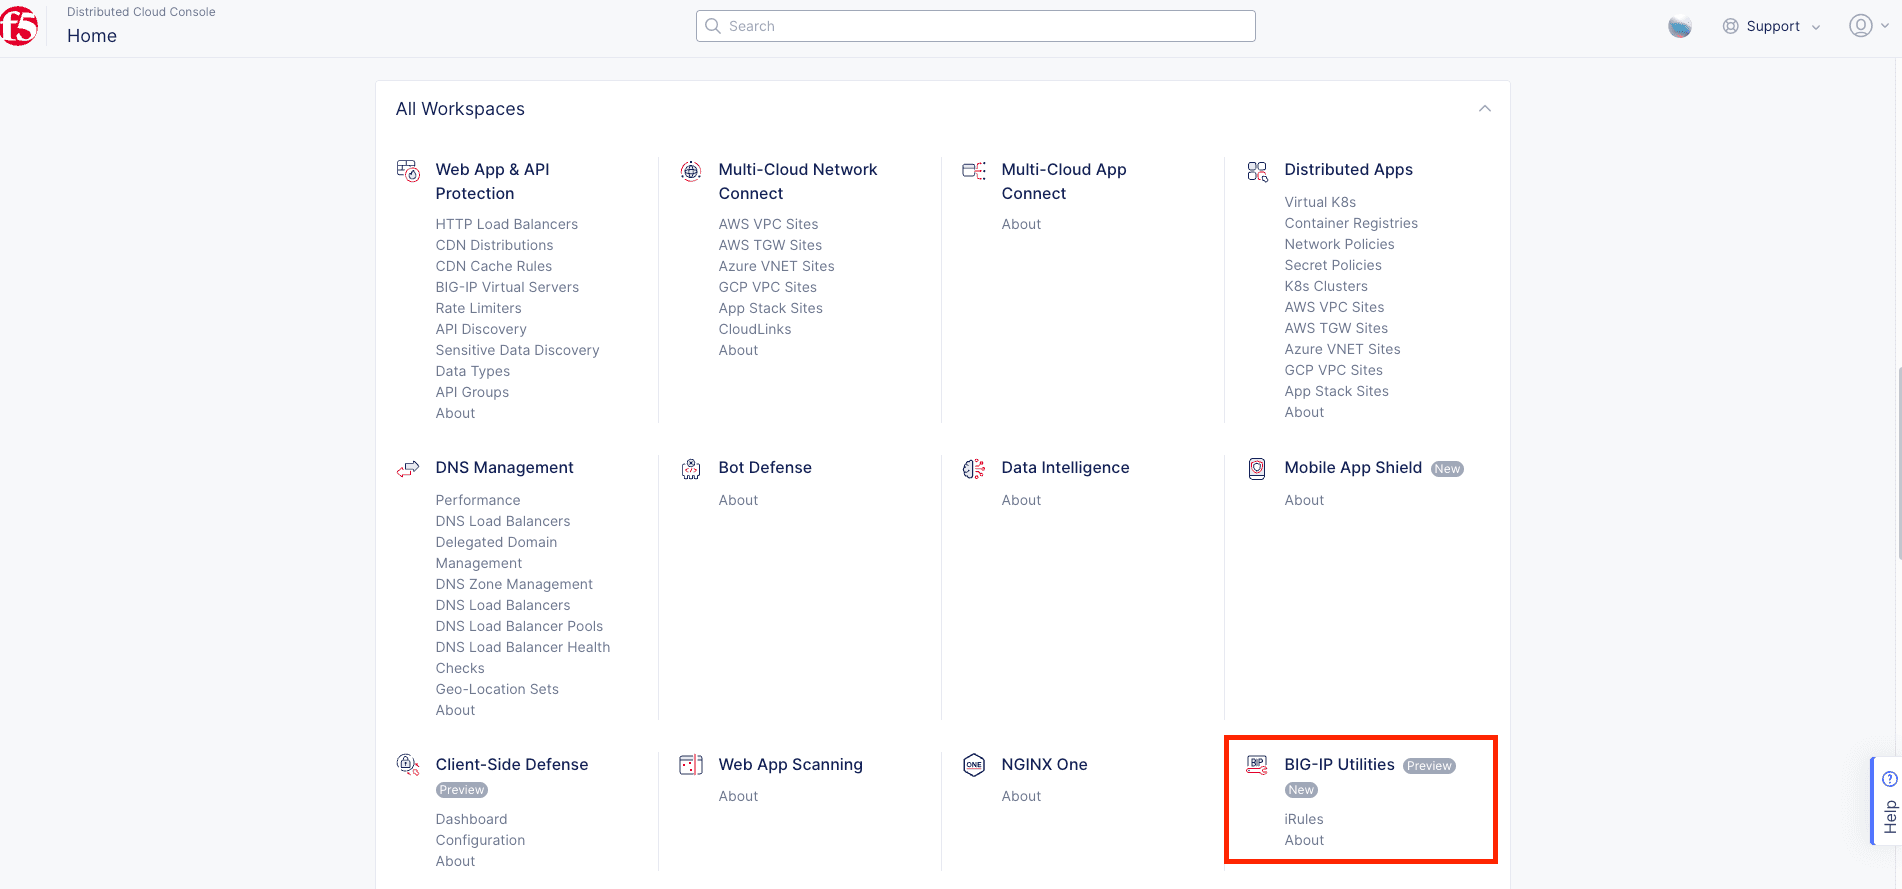Open the Support dropdown menu
Screen dimensions: 1902x889
tap(1772, 27)
